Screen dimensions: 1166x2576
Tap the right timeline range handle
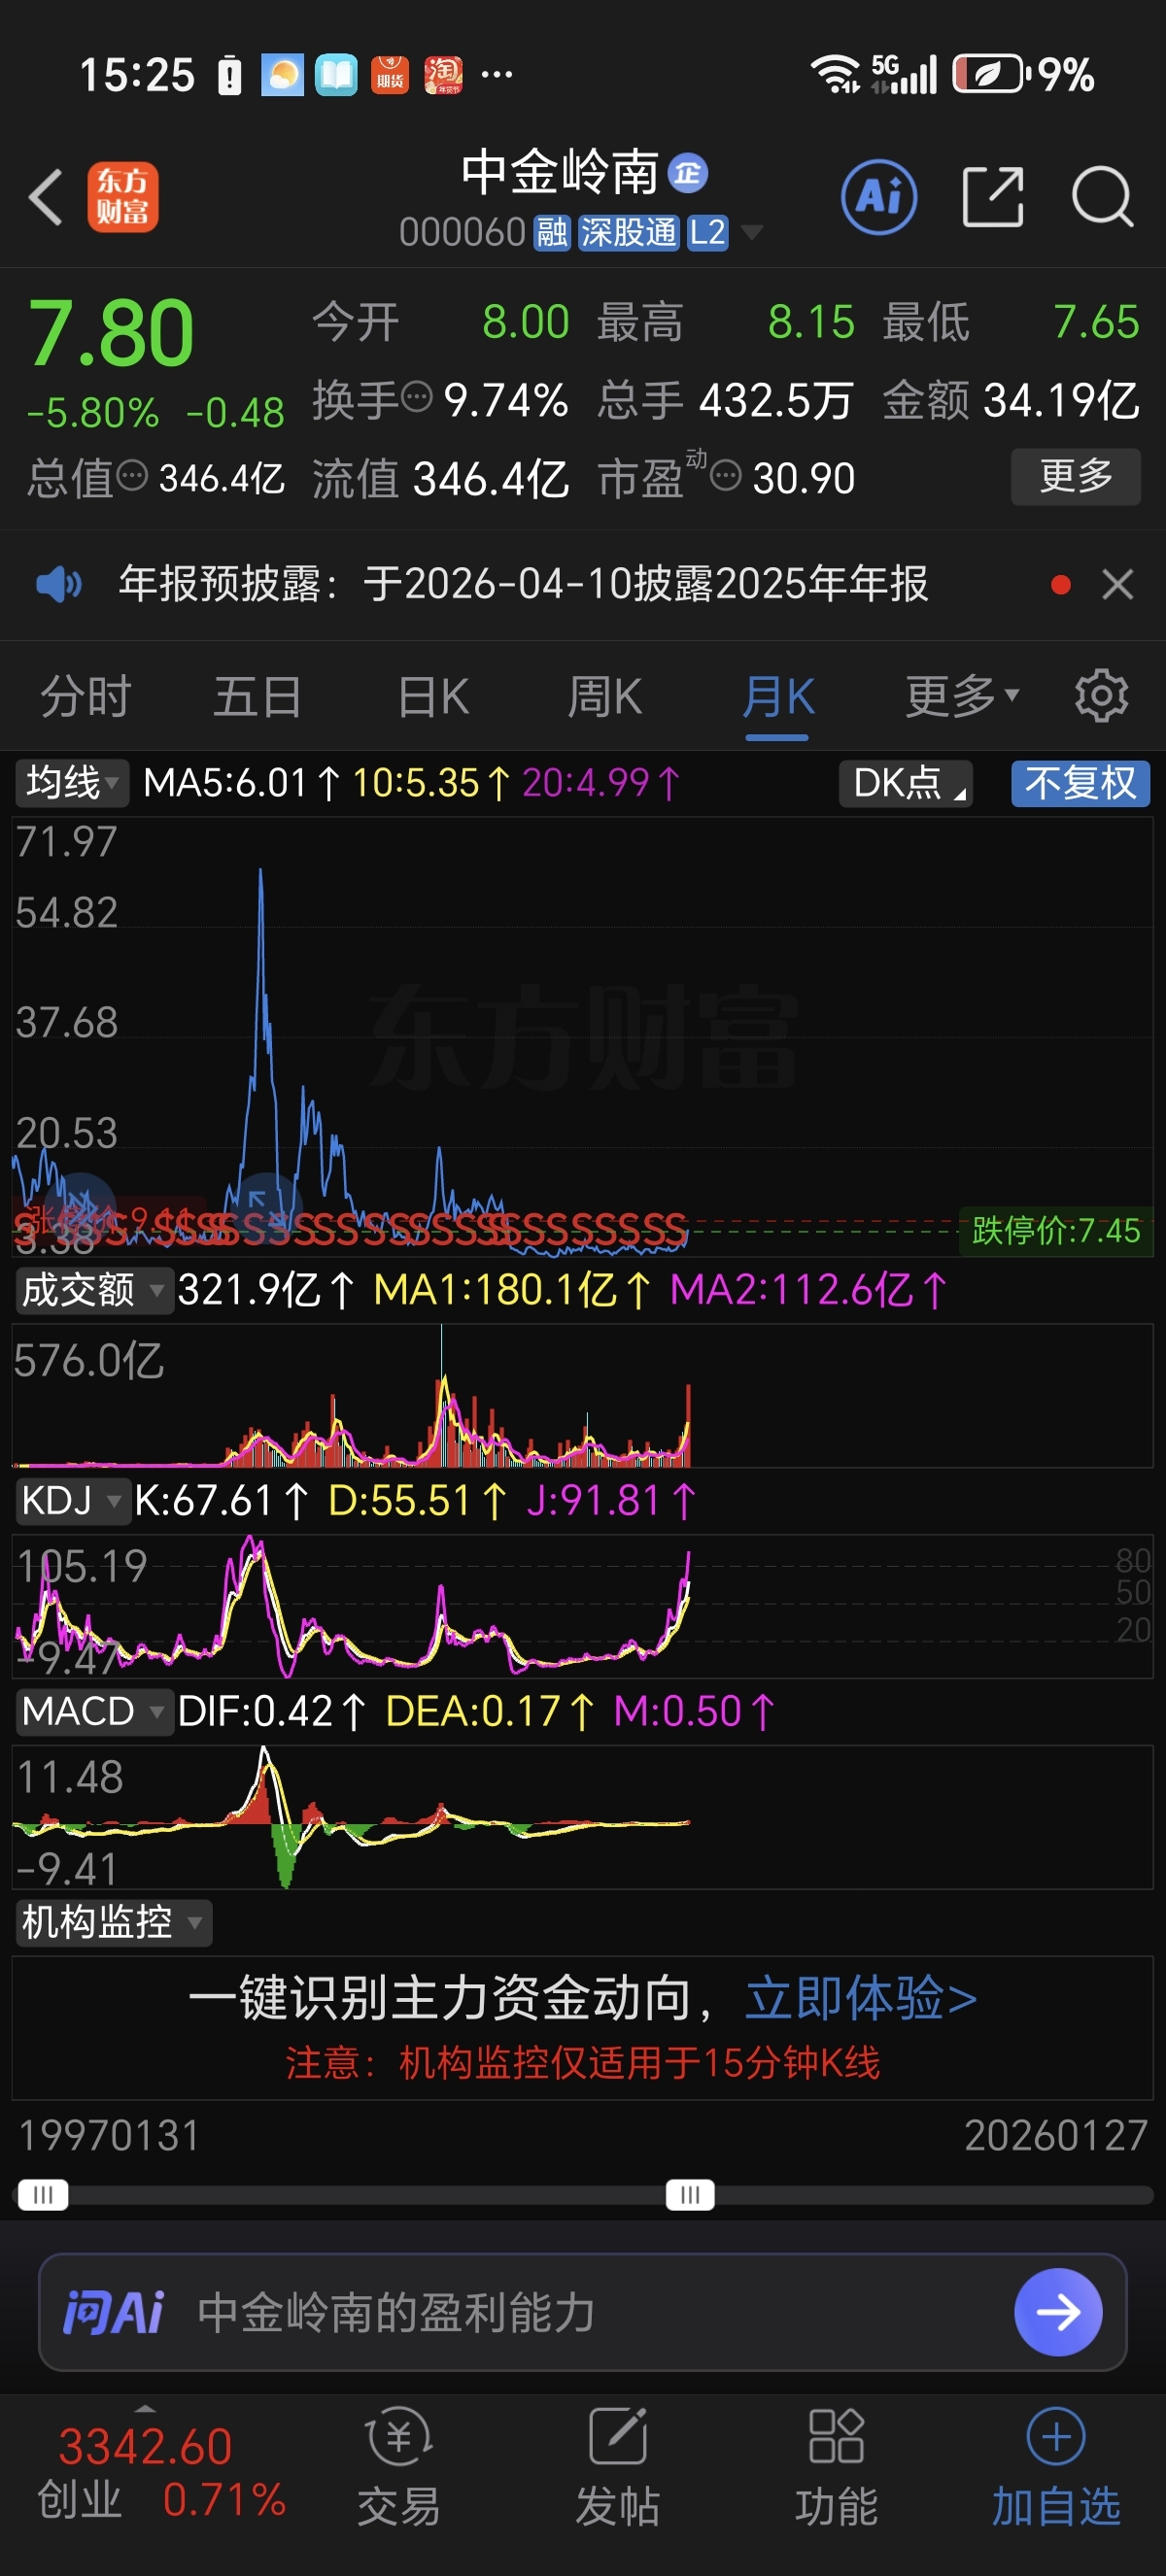pyautogui.click(x=690, y=2195)
